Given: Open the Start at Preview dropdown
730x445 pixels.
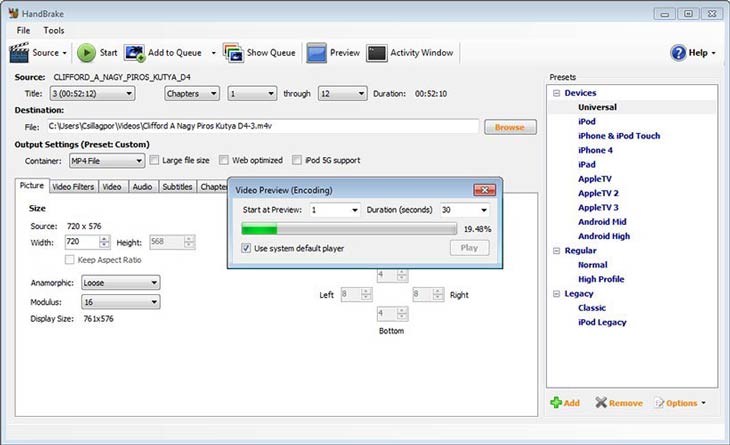Looking at the screenshot, I should pos(334,210).
